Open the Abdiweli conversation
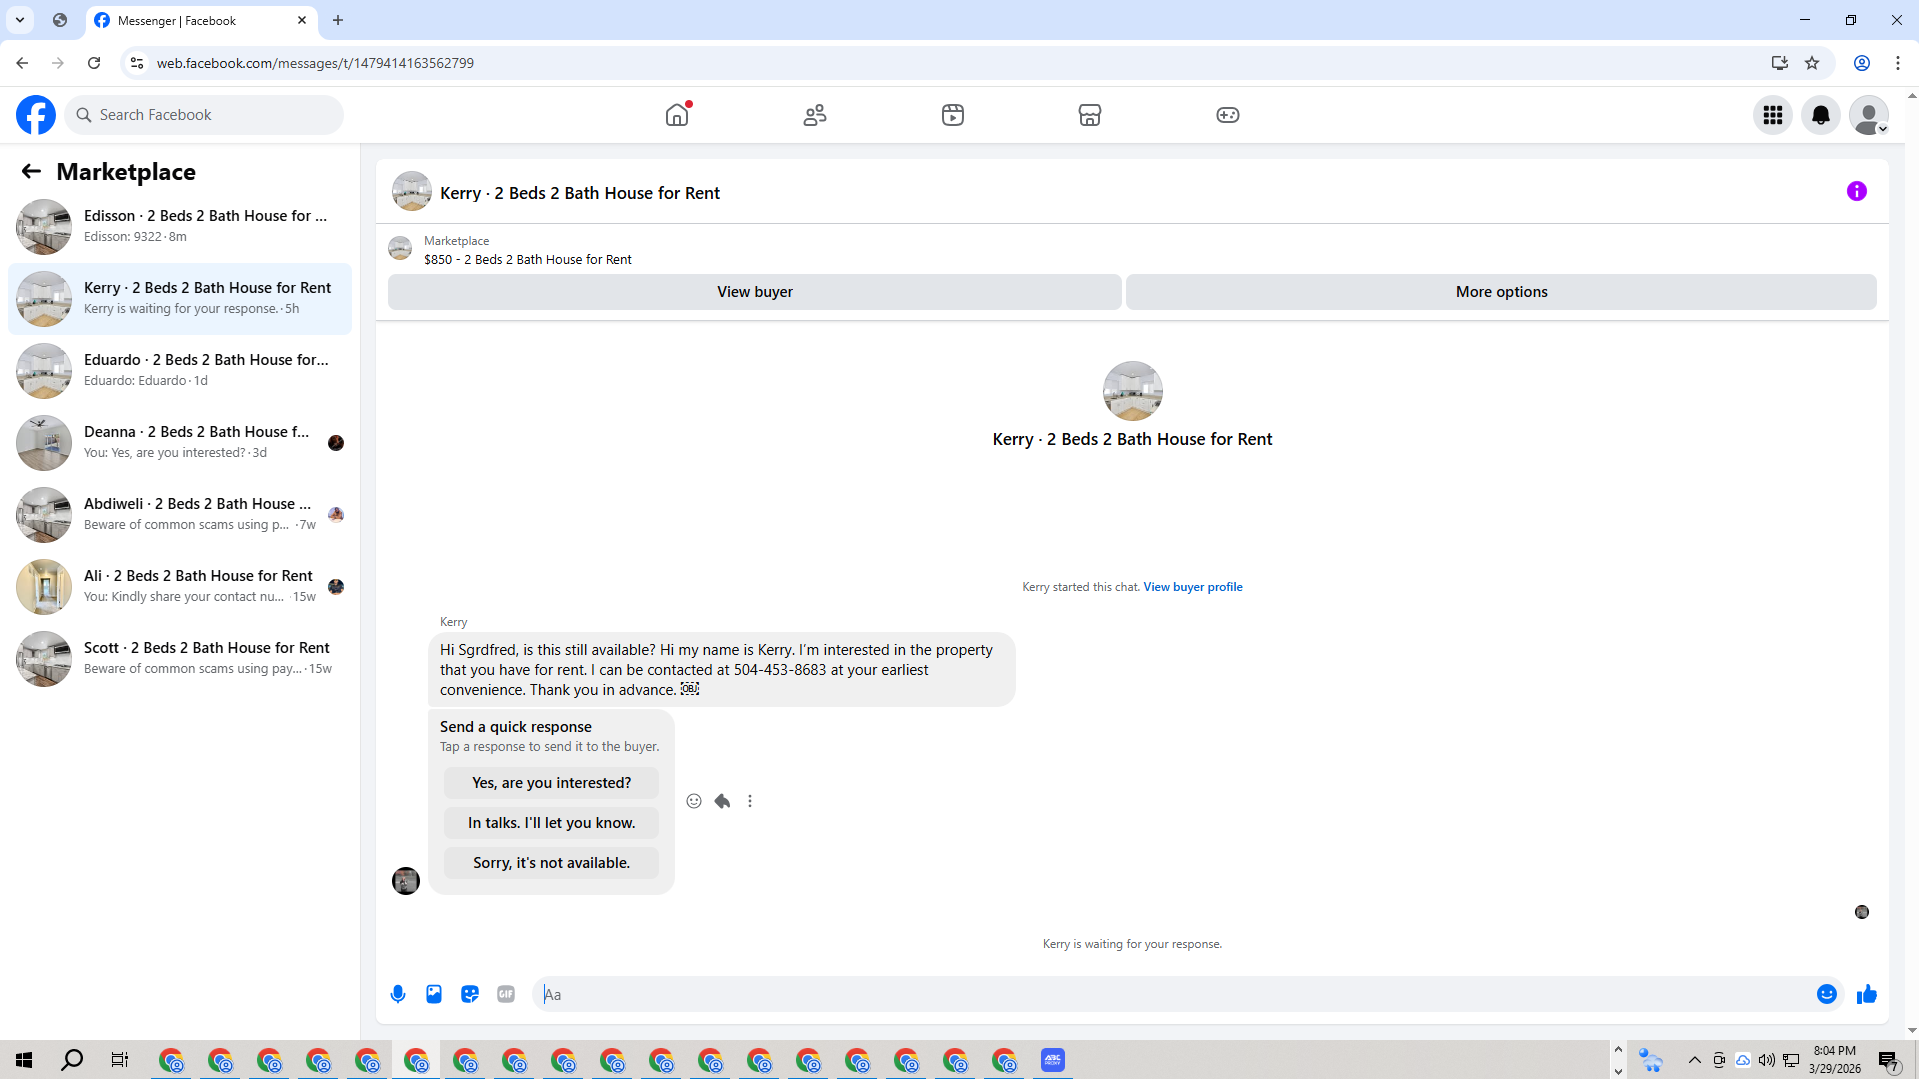Image resolution: width=1919 pixels, height=1079 pixels. [x=180, y=515]
